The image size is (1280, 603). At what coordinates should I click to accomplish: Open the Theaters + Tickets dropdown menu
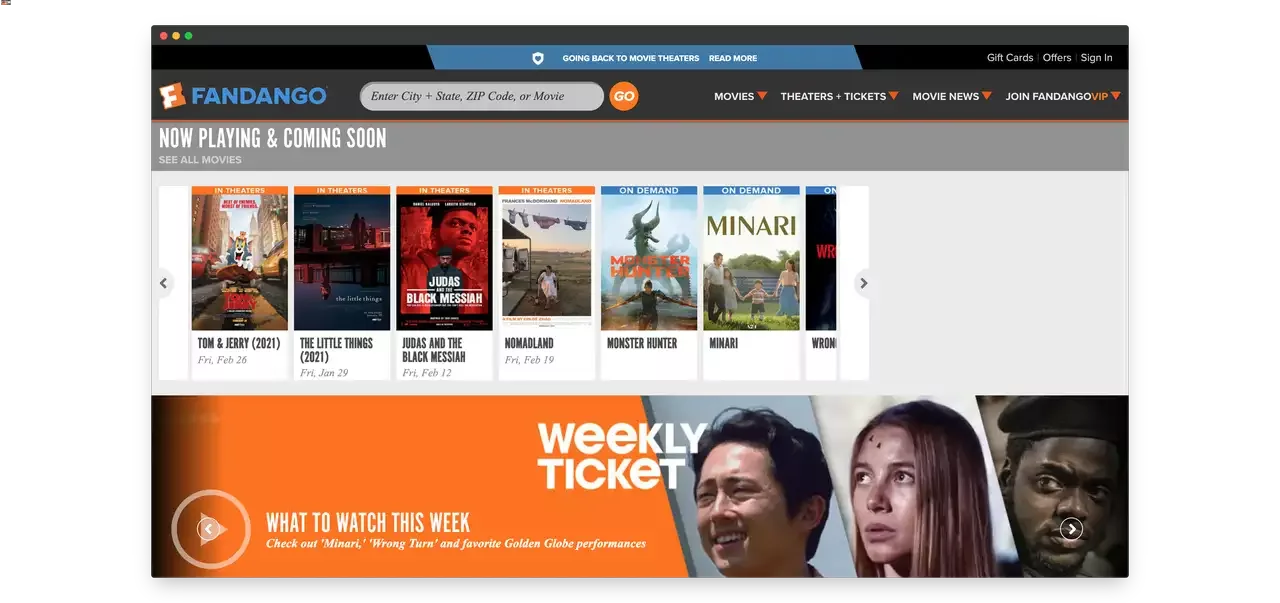point(839,96)
